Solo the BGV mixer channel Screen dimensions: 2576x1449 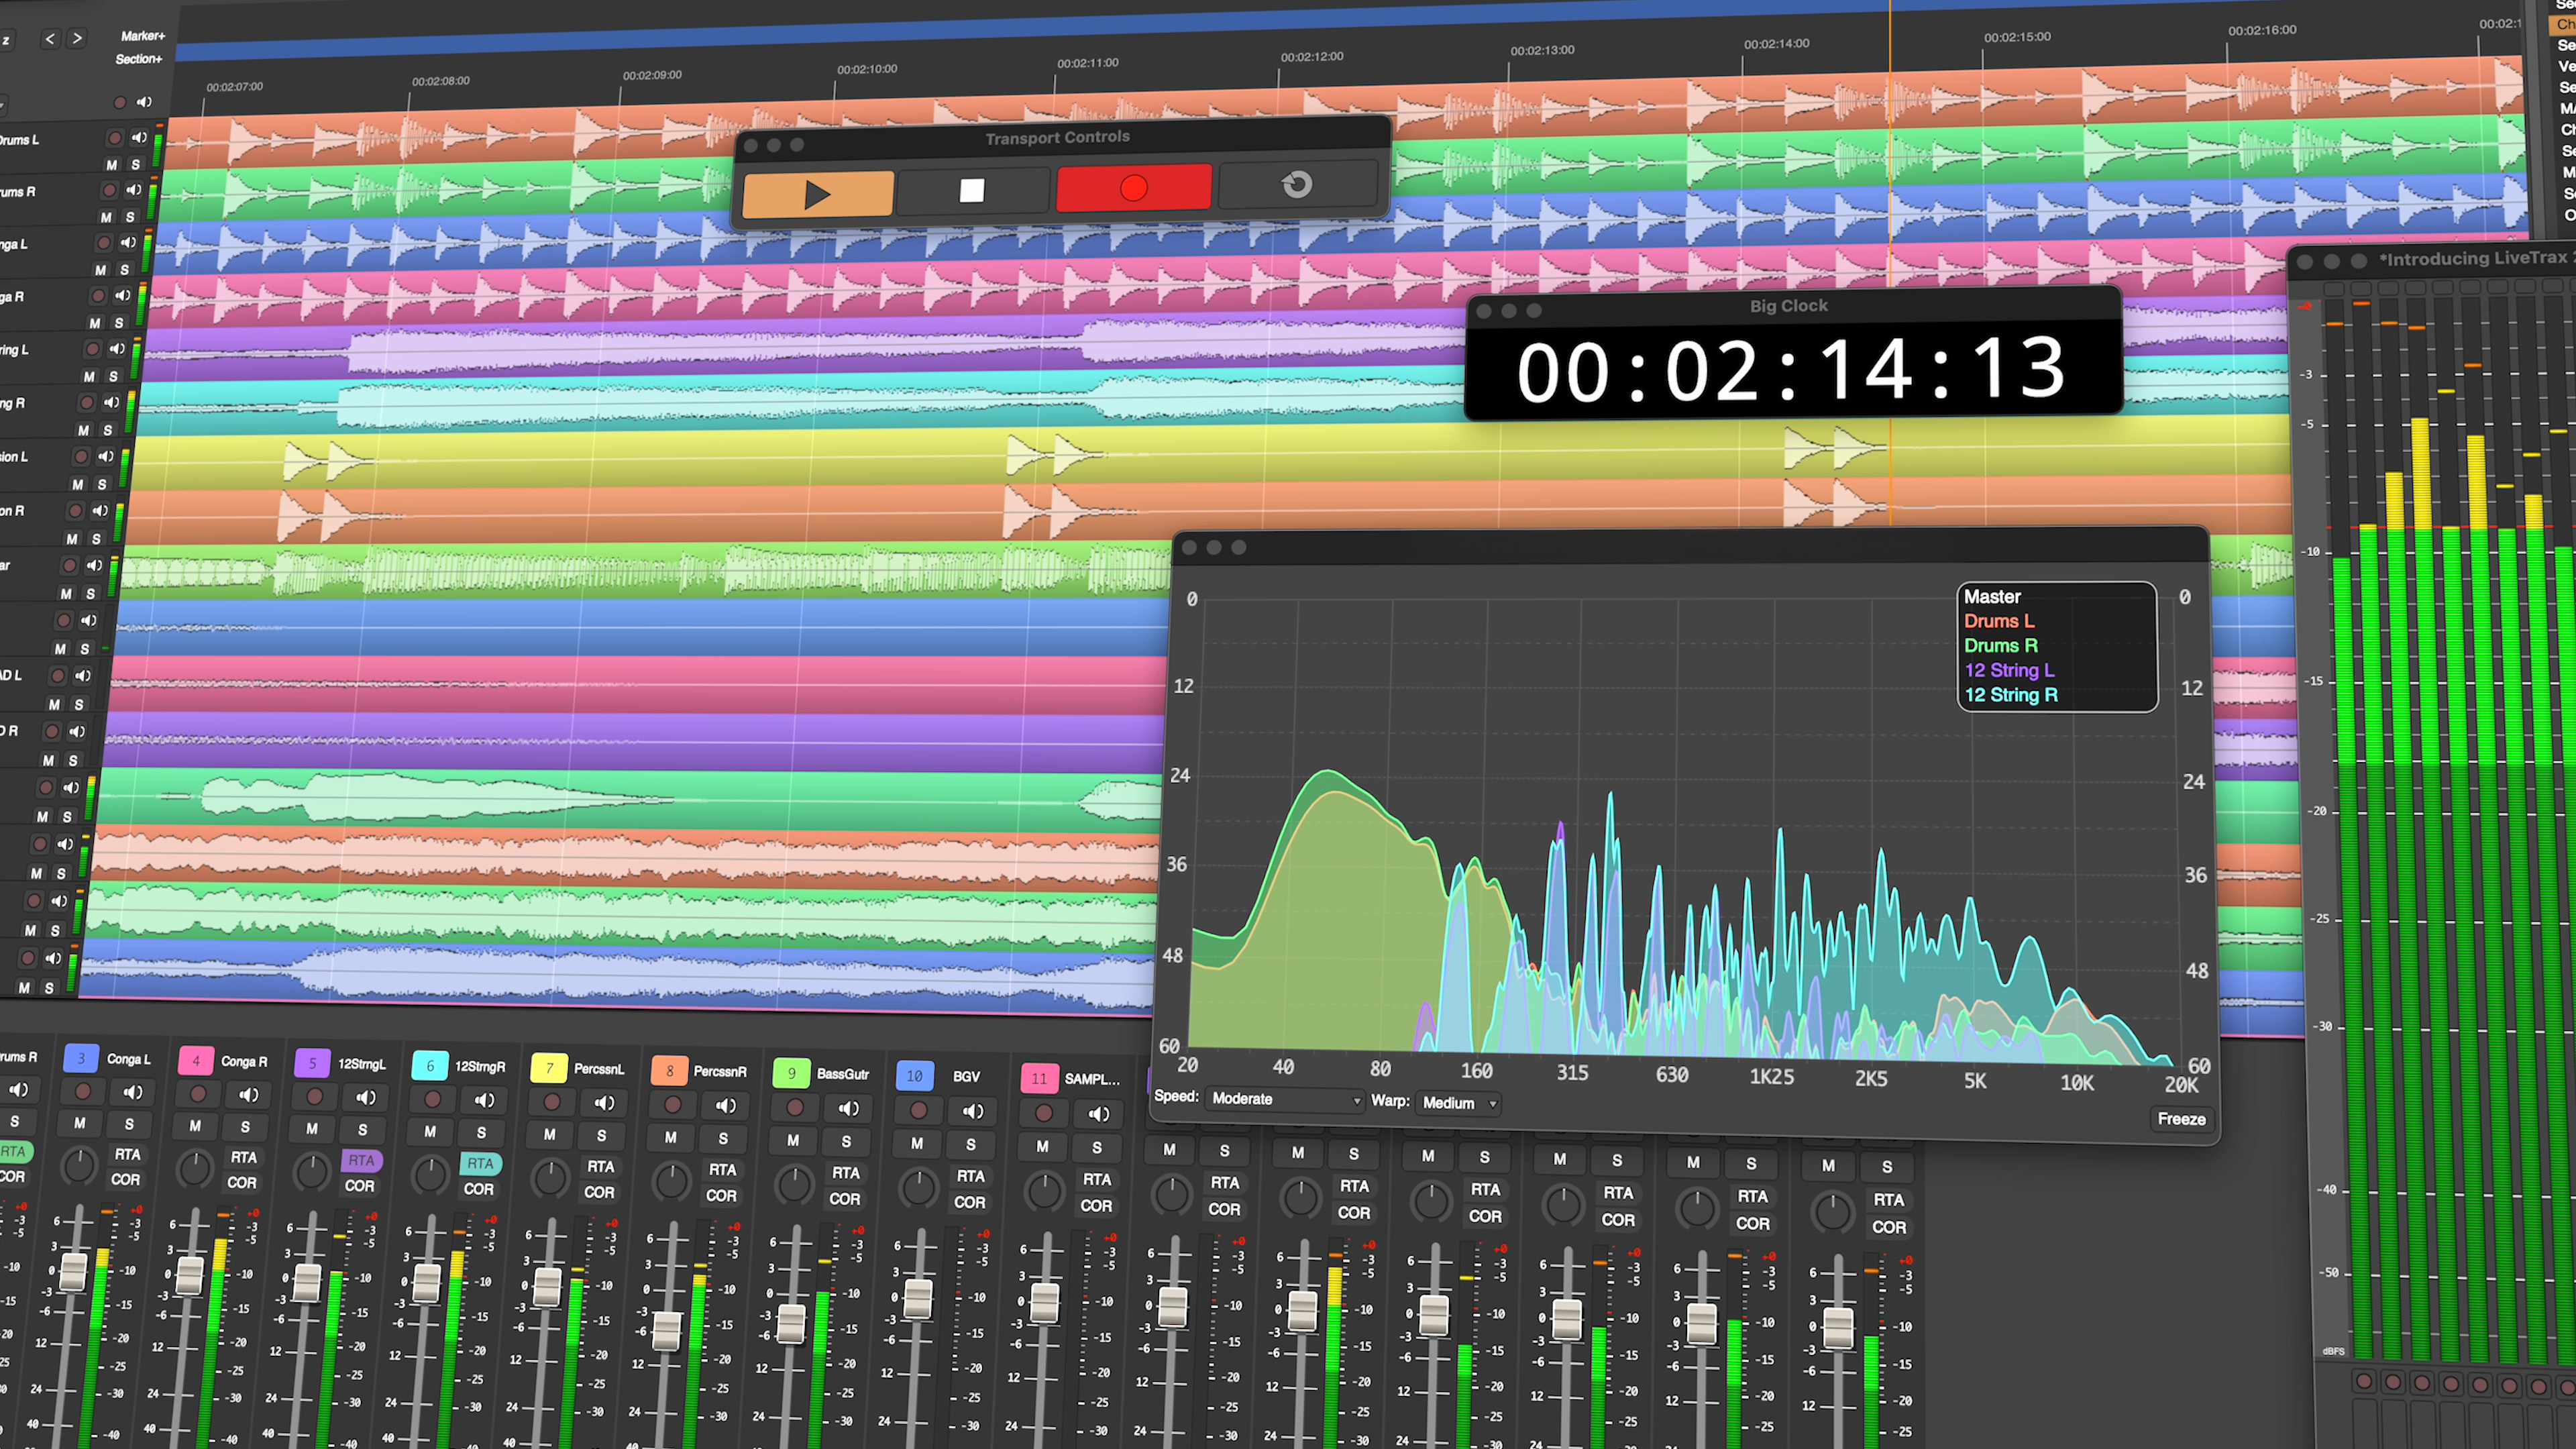[x=970, y=1144]
